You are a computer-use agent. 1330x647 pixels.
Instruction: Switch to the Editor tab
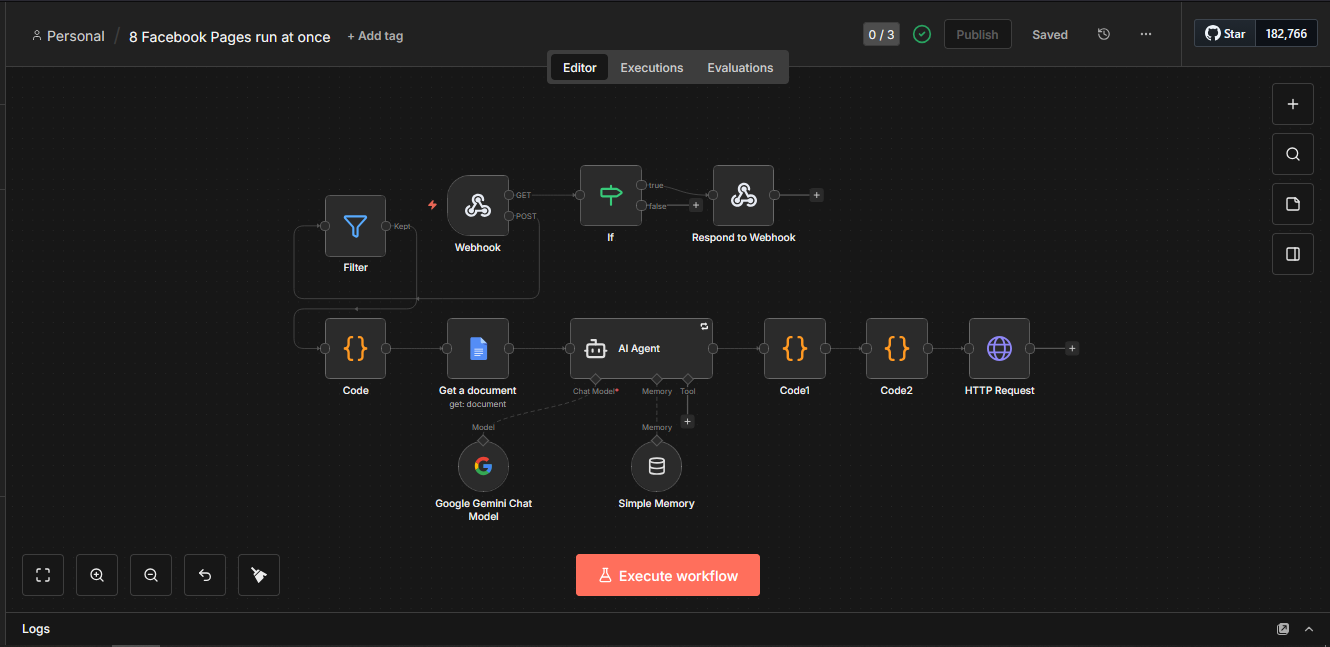580,68
